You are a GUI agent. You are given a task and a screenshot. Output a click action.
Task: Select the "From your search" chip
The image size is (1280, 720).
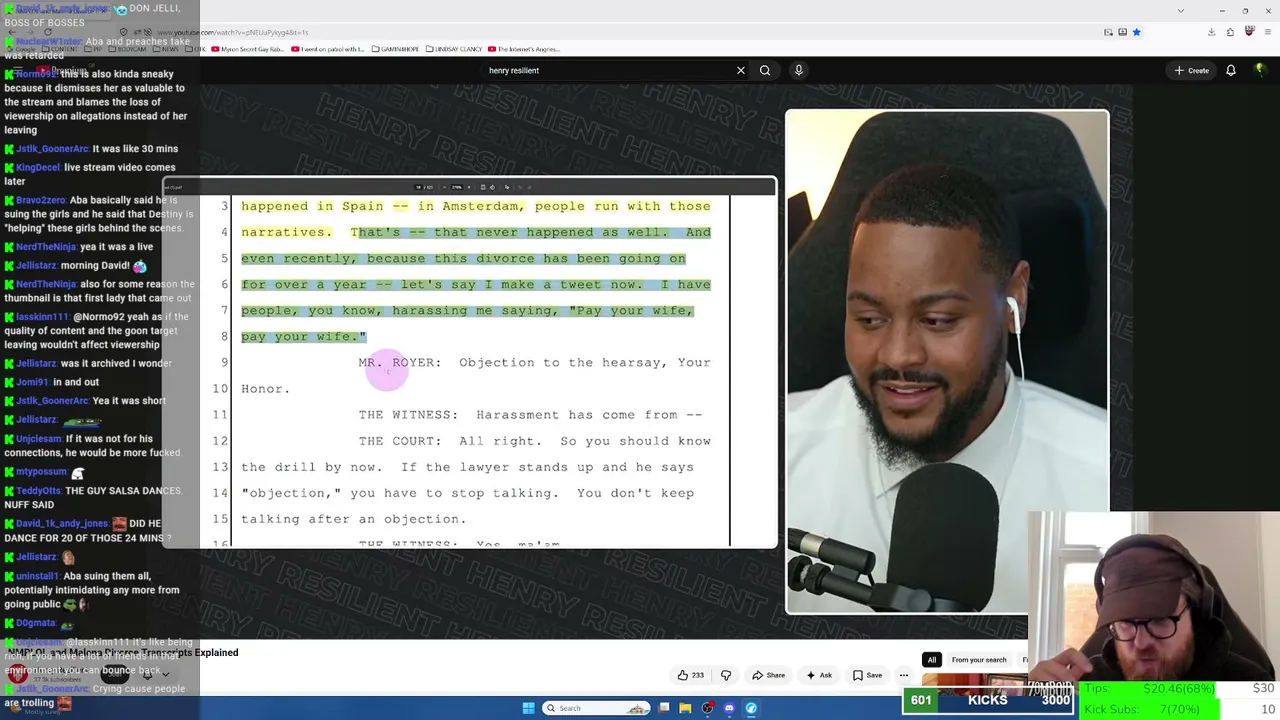pyautogui.click(x=979, y=660)
